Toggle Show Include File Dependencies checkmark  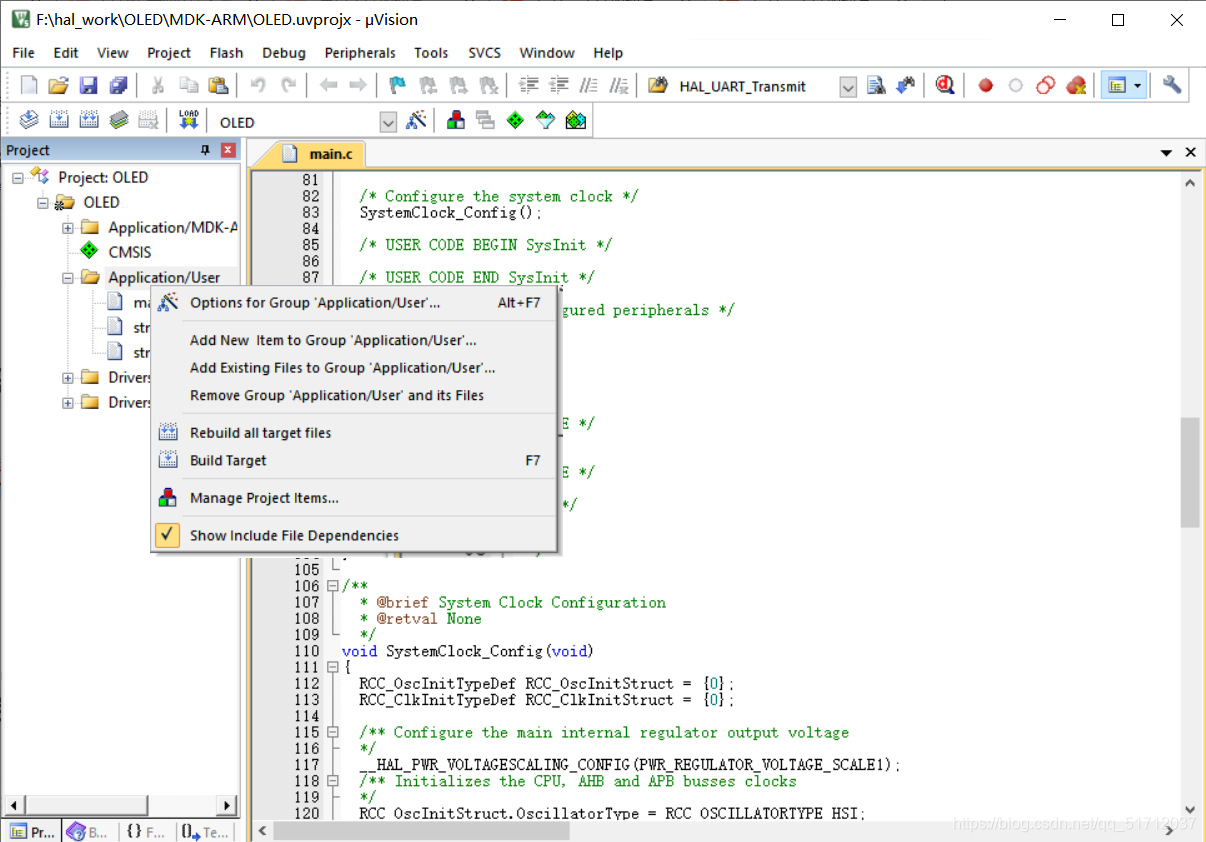pyautogui.click(x=168, y=535)
